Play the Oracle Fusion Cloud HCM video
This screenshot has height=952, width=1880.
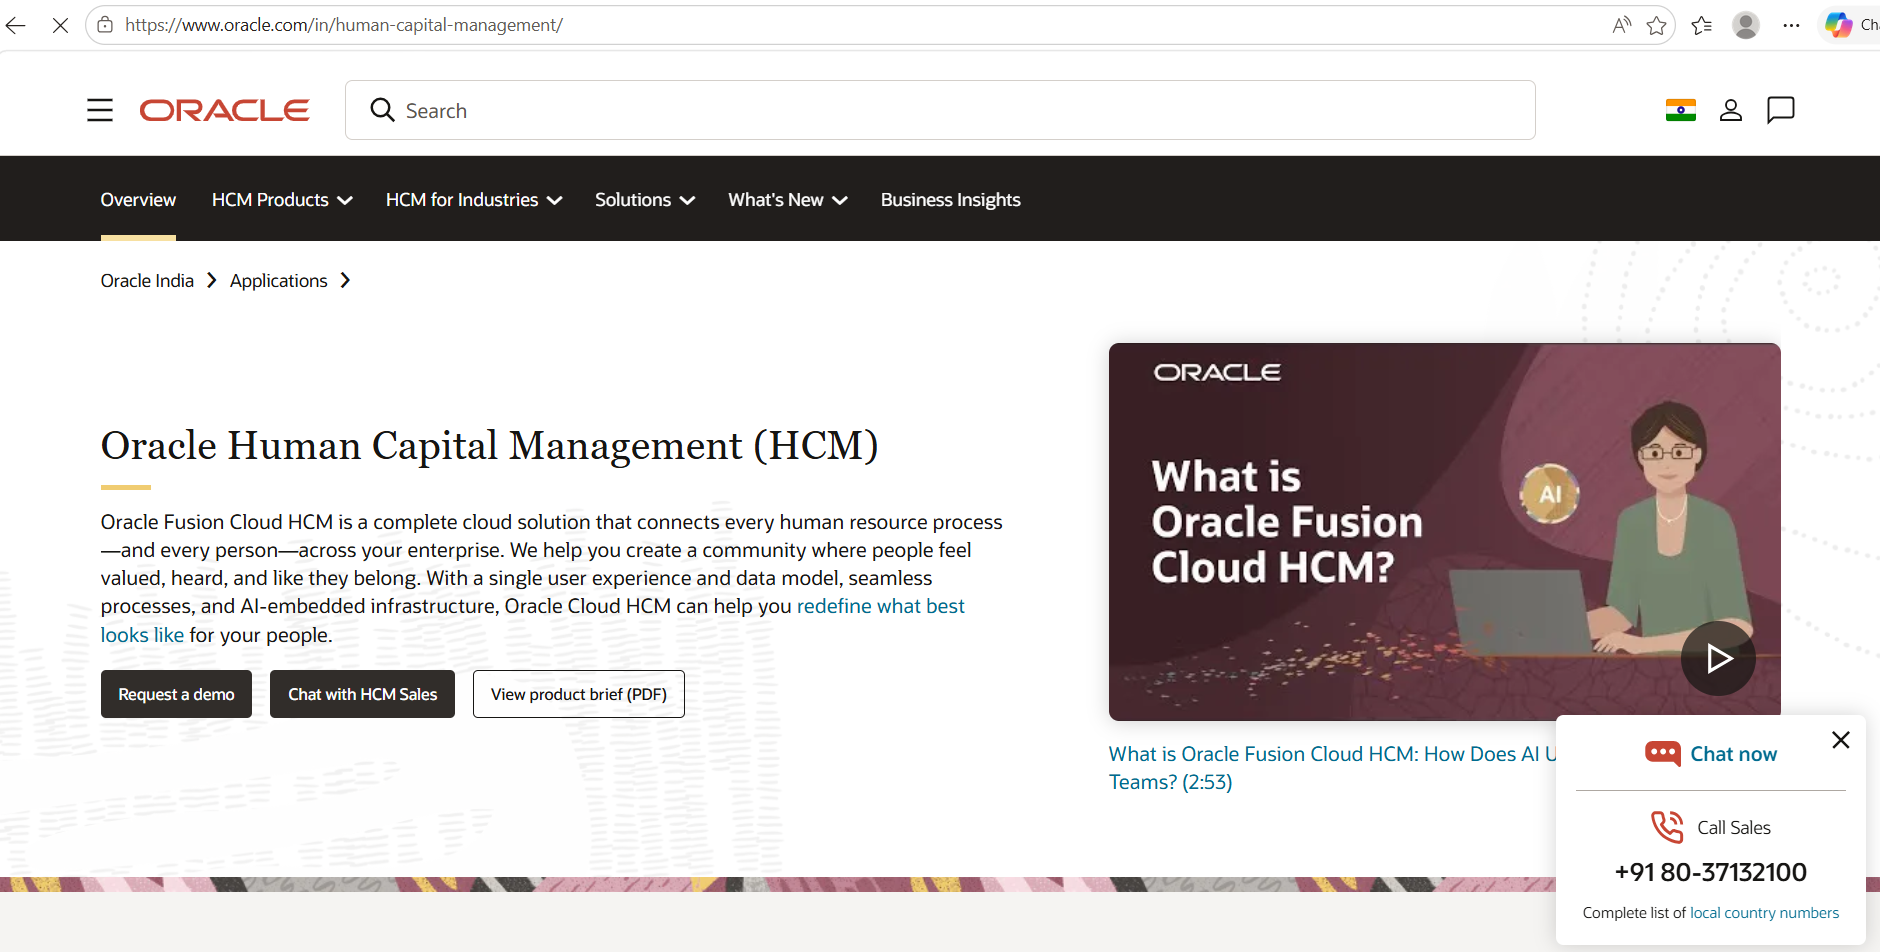click(x=1718, y=658)
